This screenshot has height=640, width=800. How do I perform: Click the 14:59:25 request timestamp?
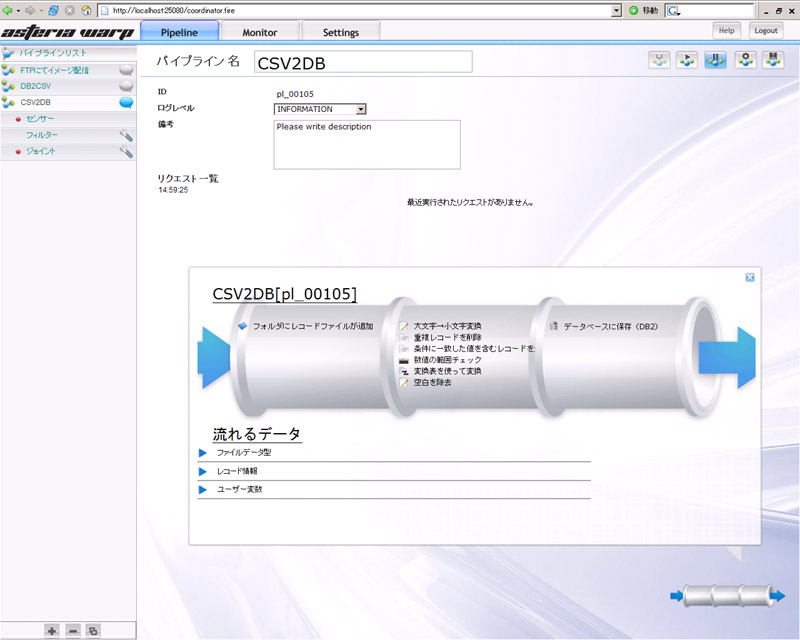pos(173,190)
